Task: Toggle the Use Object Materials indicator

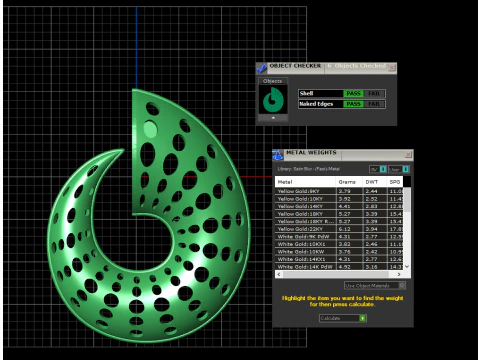Action: [x=402, y=285]
